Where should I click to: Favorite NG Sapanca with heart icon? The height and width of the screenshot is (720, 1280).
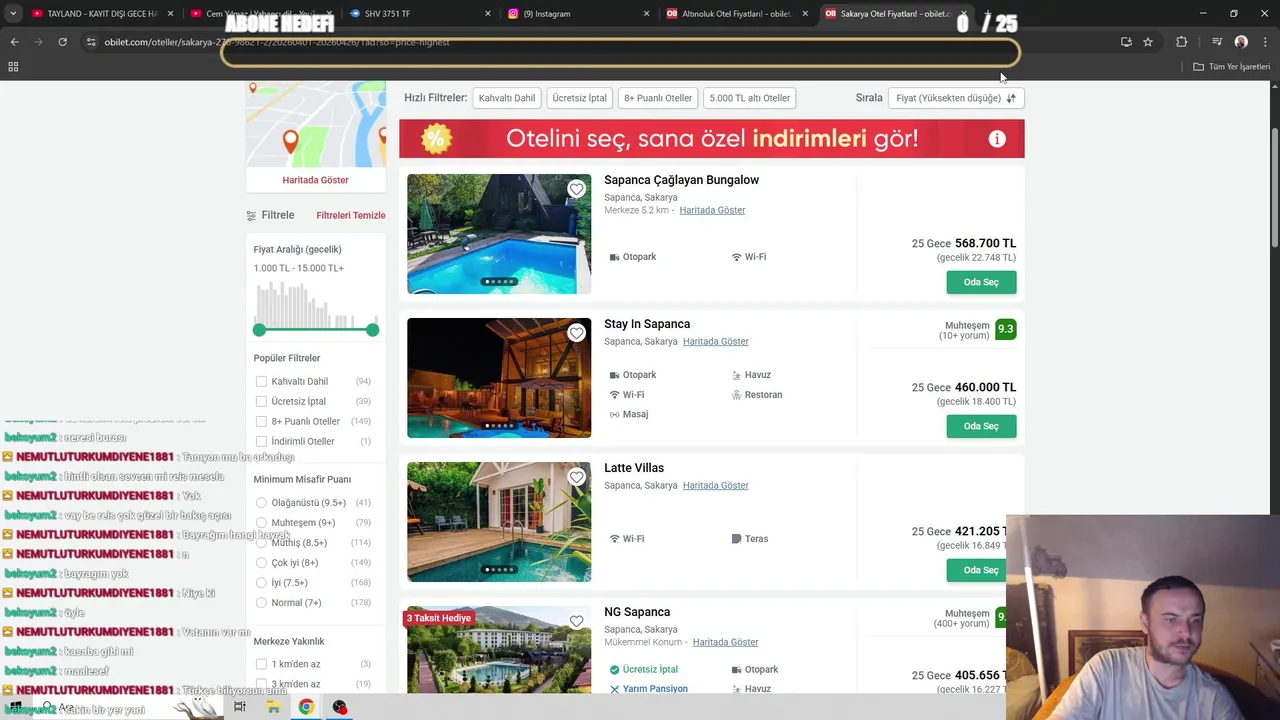coord(576,621)
